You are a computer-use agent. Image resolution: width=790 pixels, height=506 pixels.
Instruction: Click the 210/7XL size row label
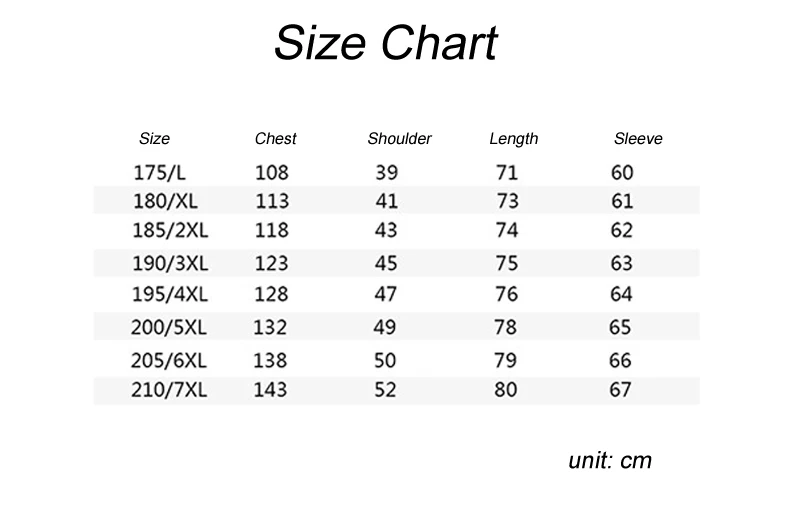coord(169,390)
